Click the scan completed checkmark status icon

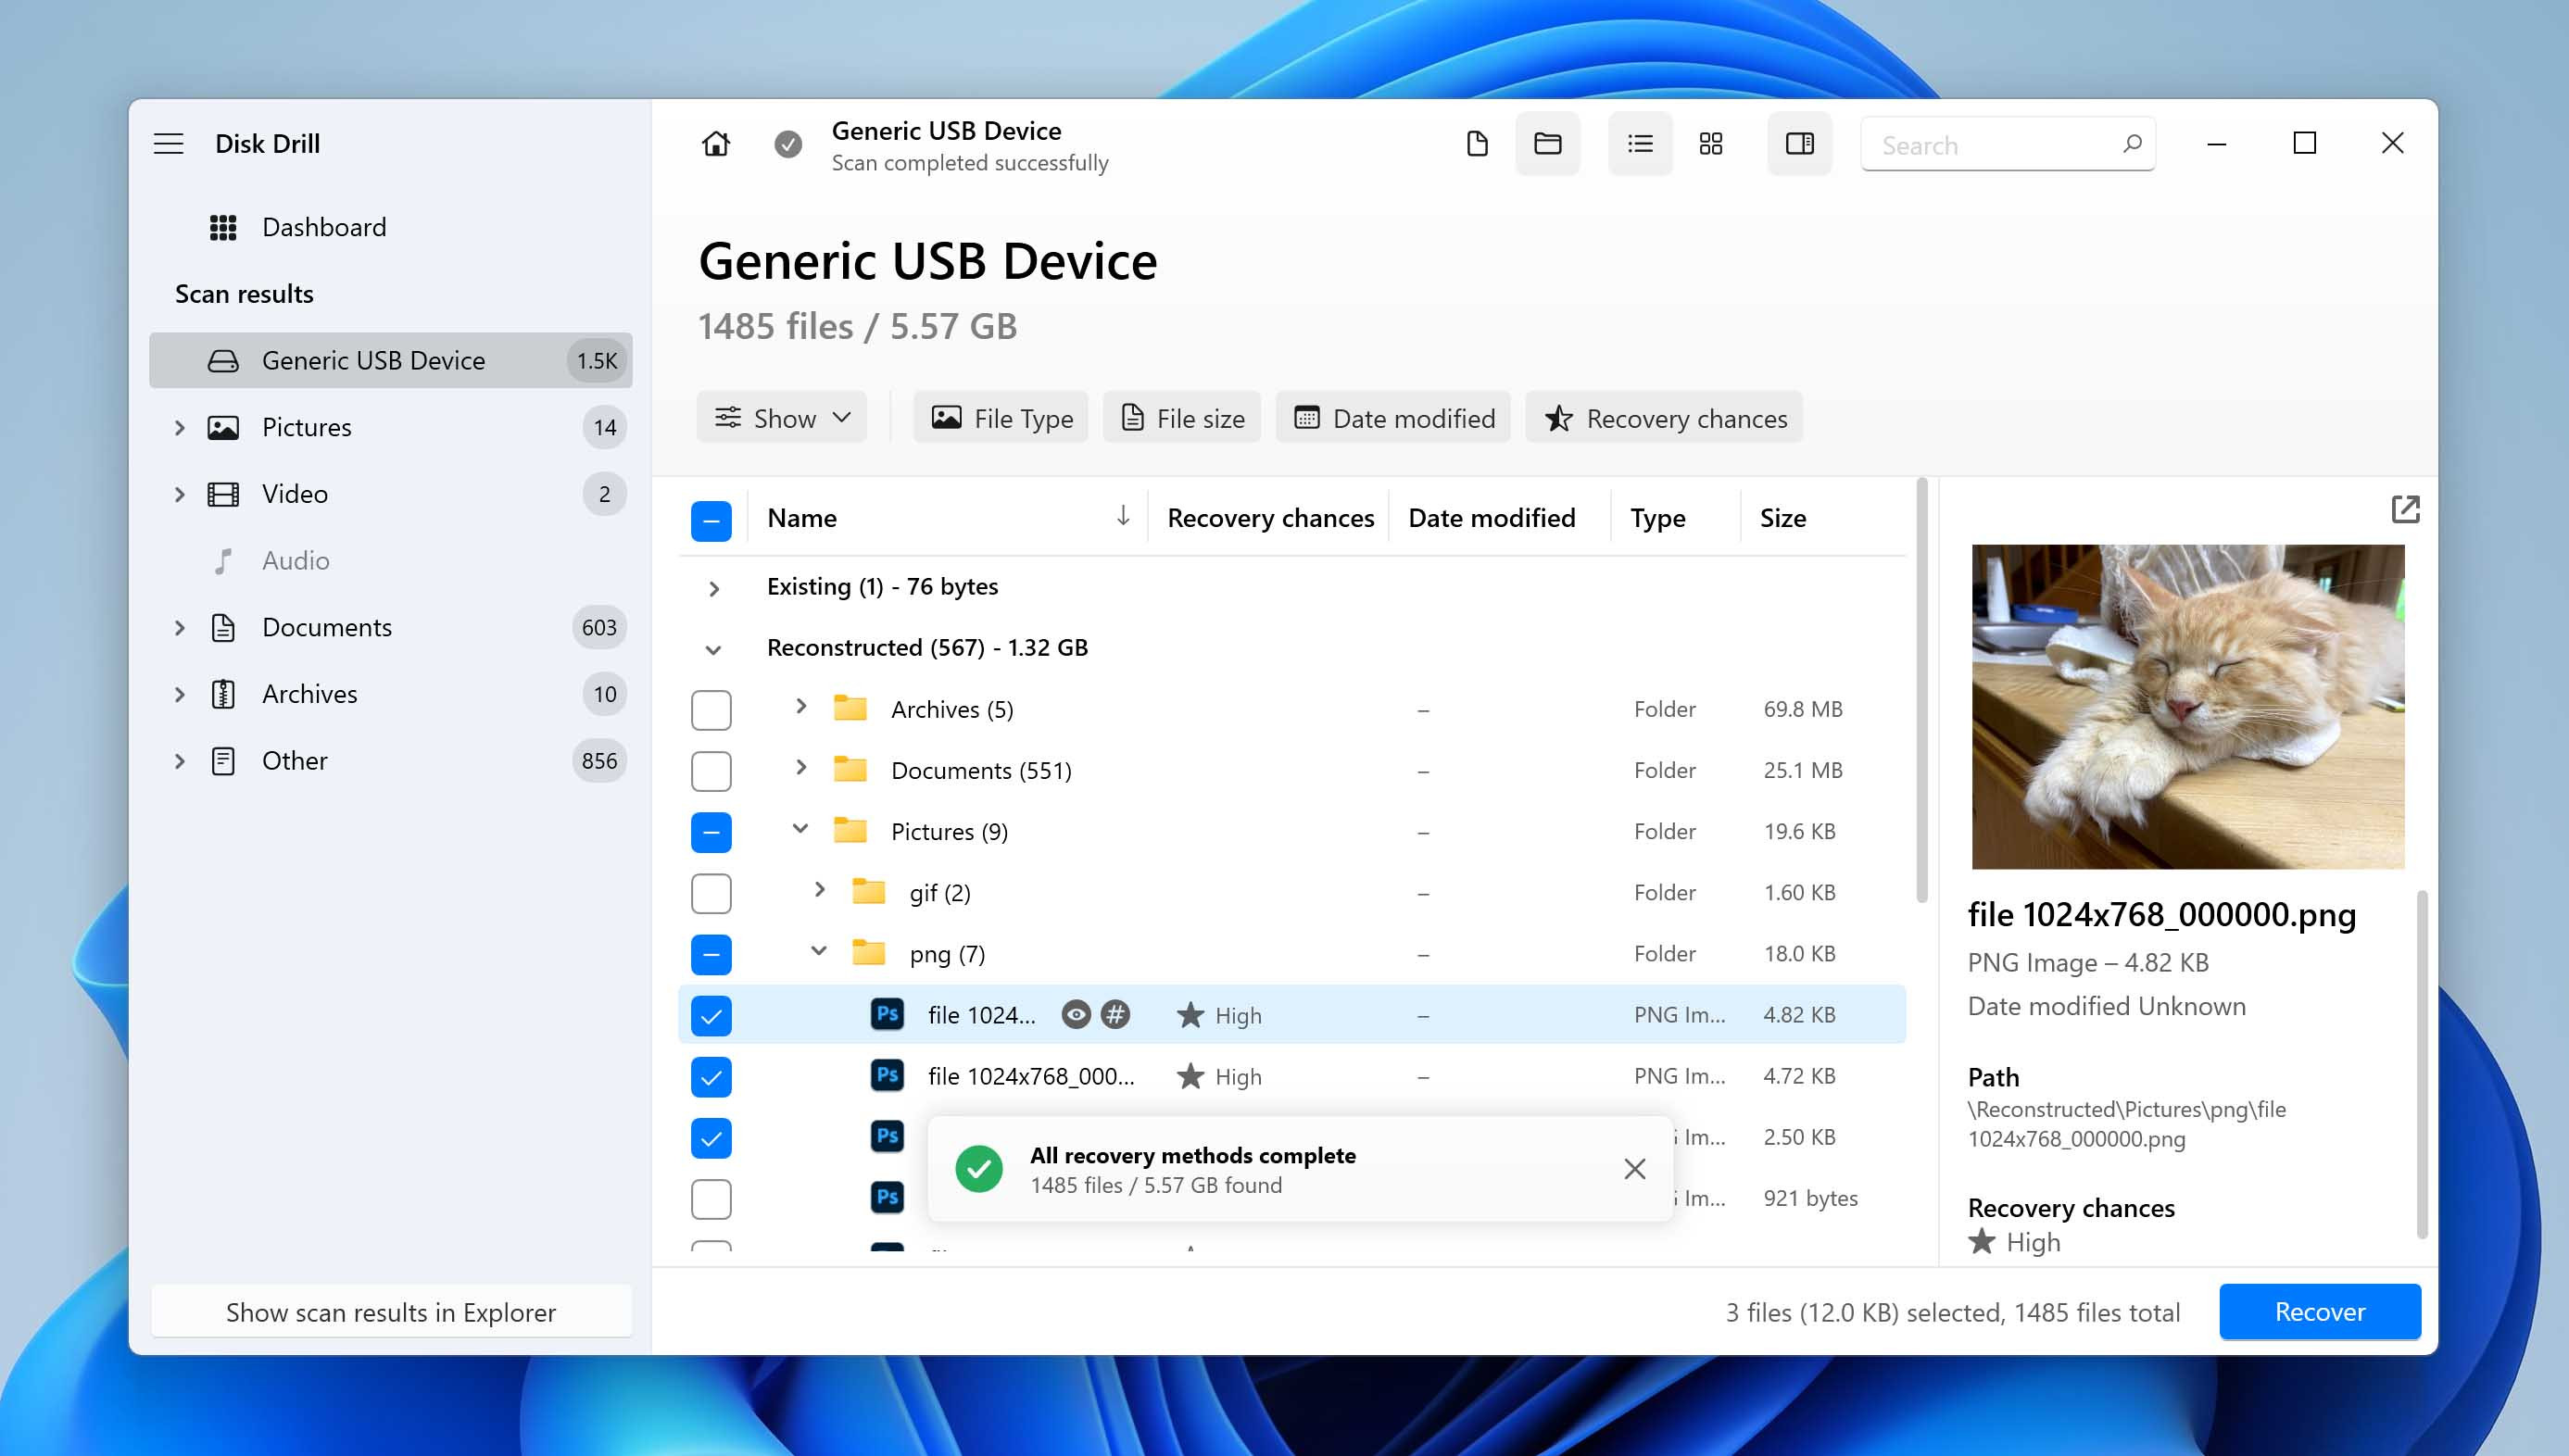point(788,145)
